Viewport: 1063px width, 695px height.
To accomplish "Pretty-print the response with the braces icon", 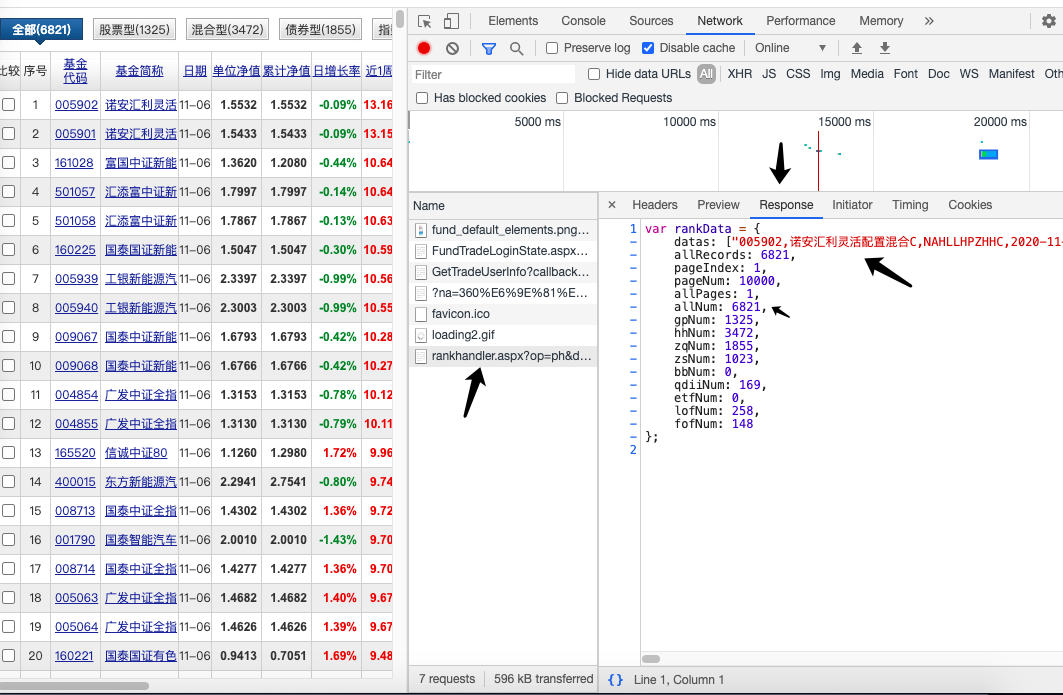I will click(616, 679).
